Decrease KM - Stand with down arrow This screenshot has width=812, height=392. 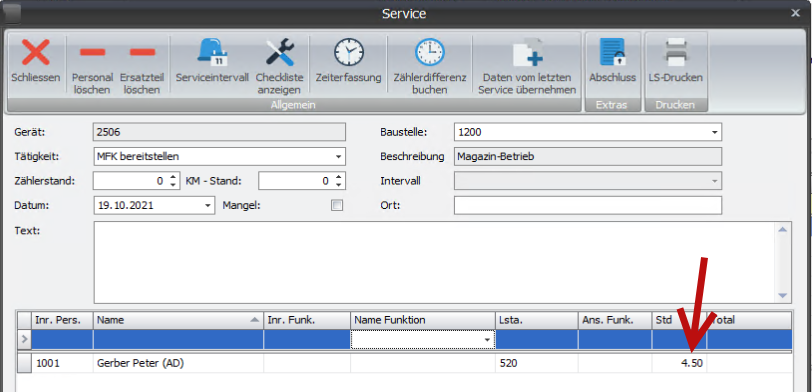pos(338,184)
